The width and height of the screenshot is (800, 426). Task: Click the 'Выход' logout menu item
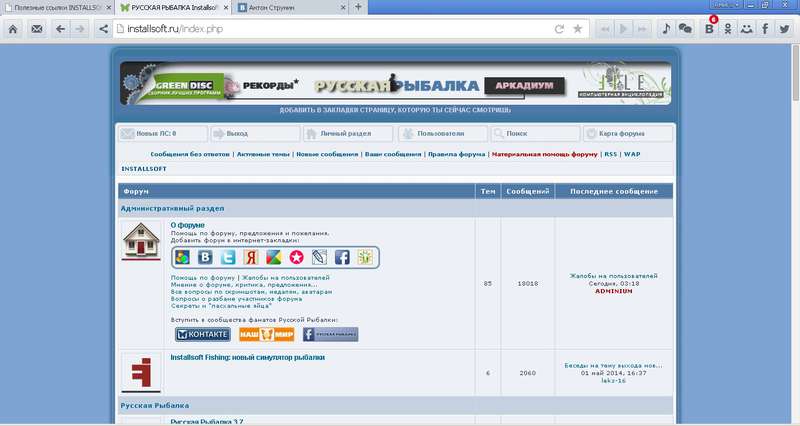tap(256, 134)
